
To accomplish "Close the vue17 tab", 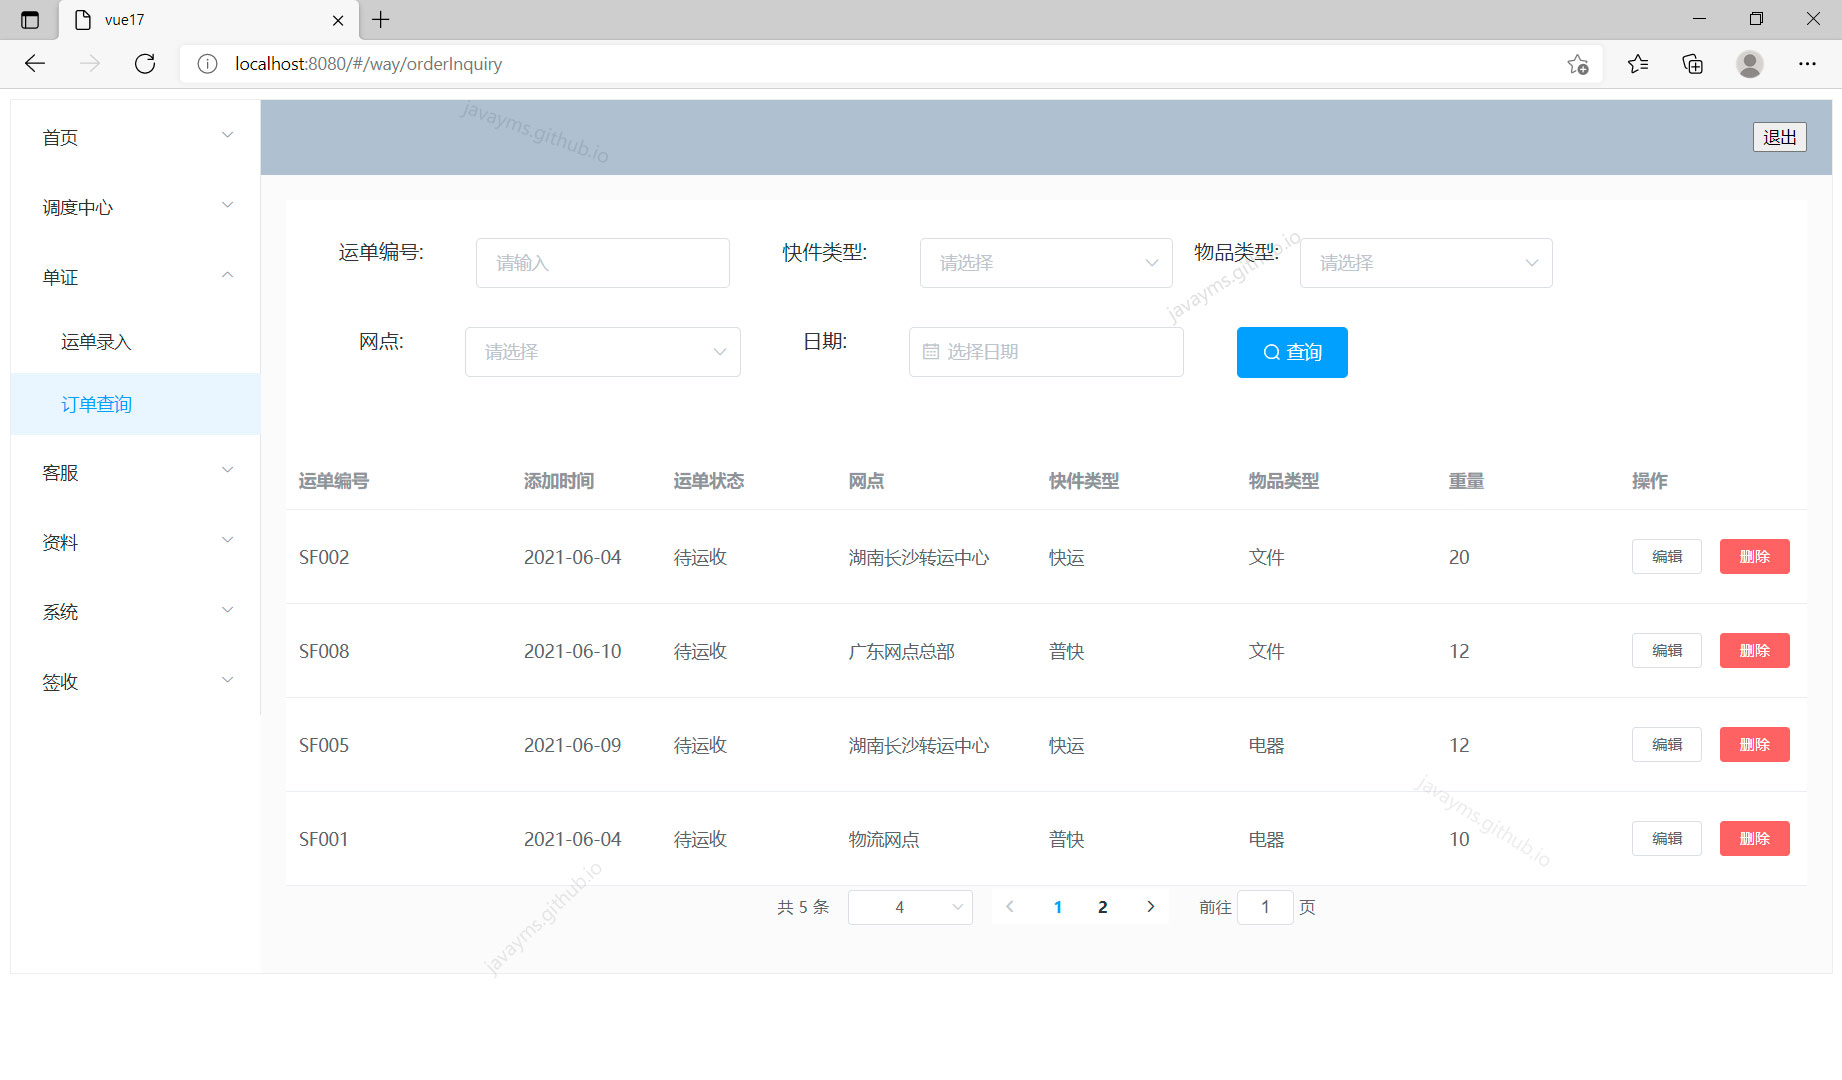I will (x=338, y=20).
